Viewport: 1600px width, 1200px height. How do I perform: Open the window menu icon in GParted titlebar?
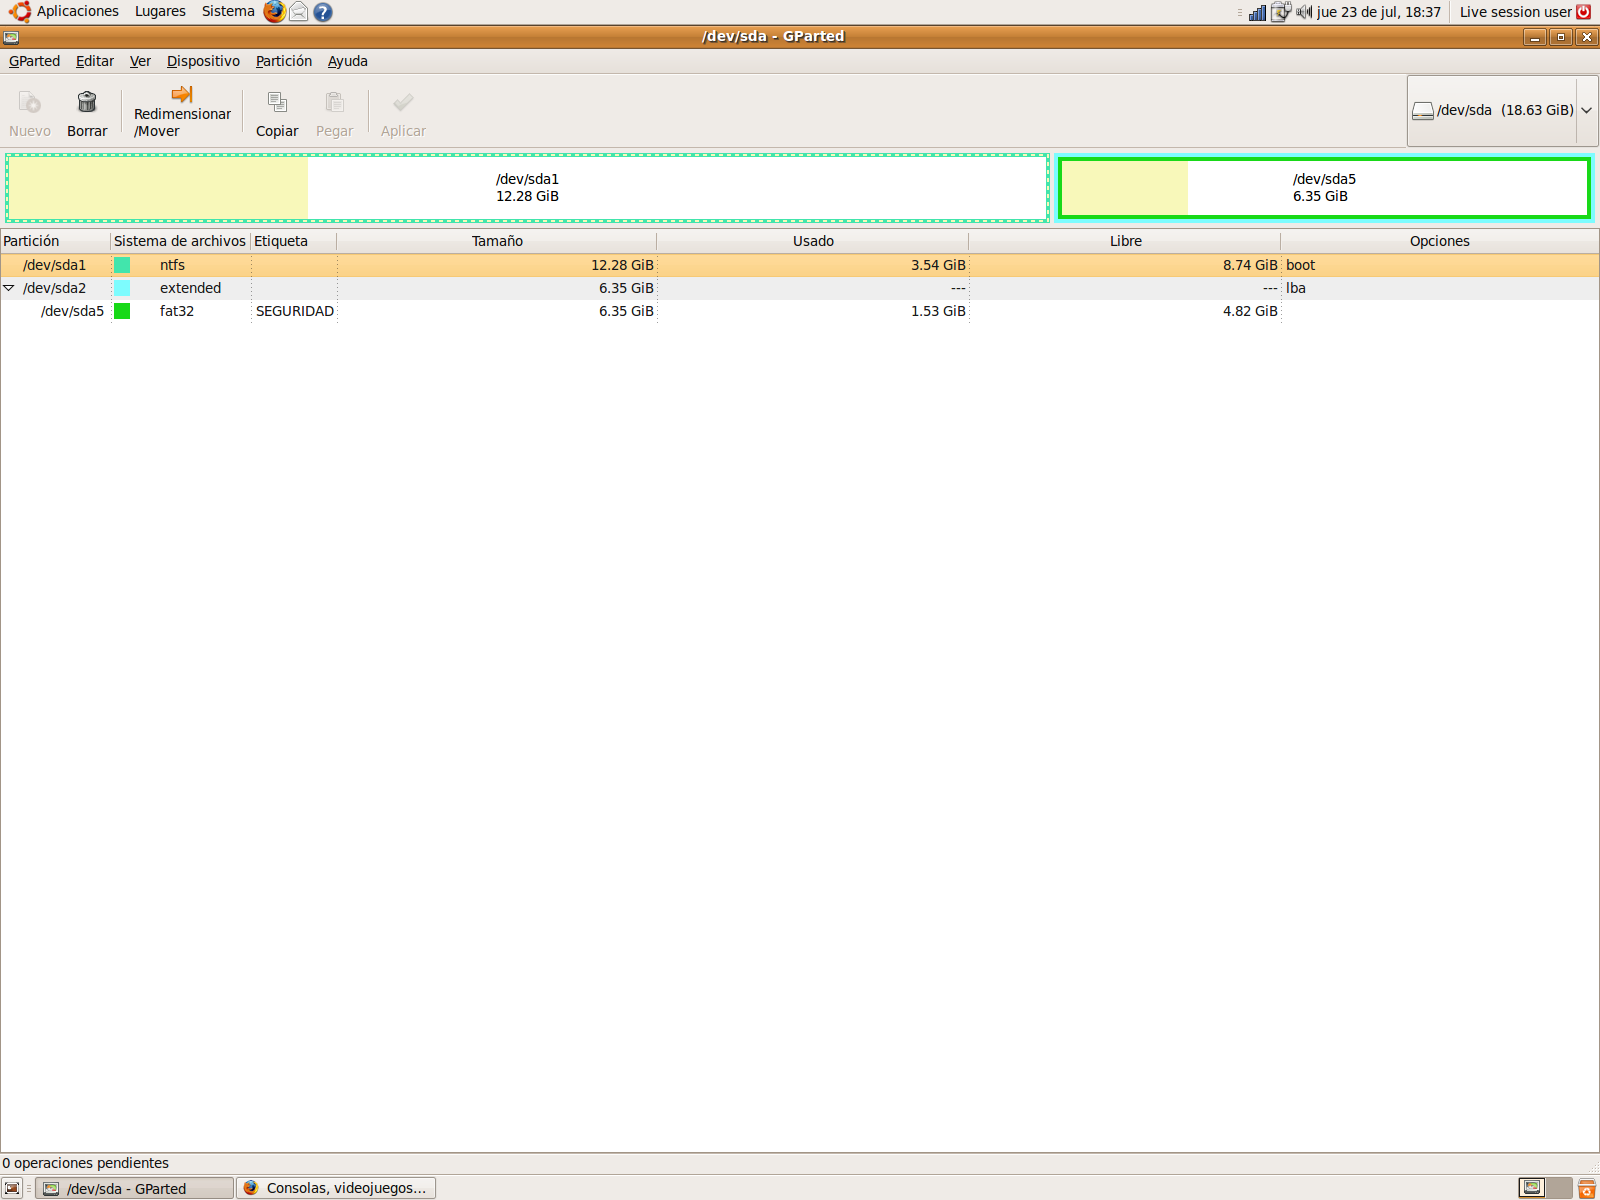point(11,37)
